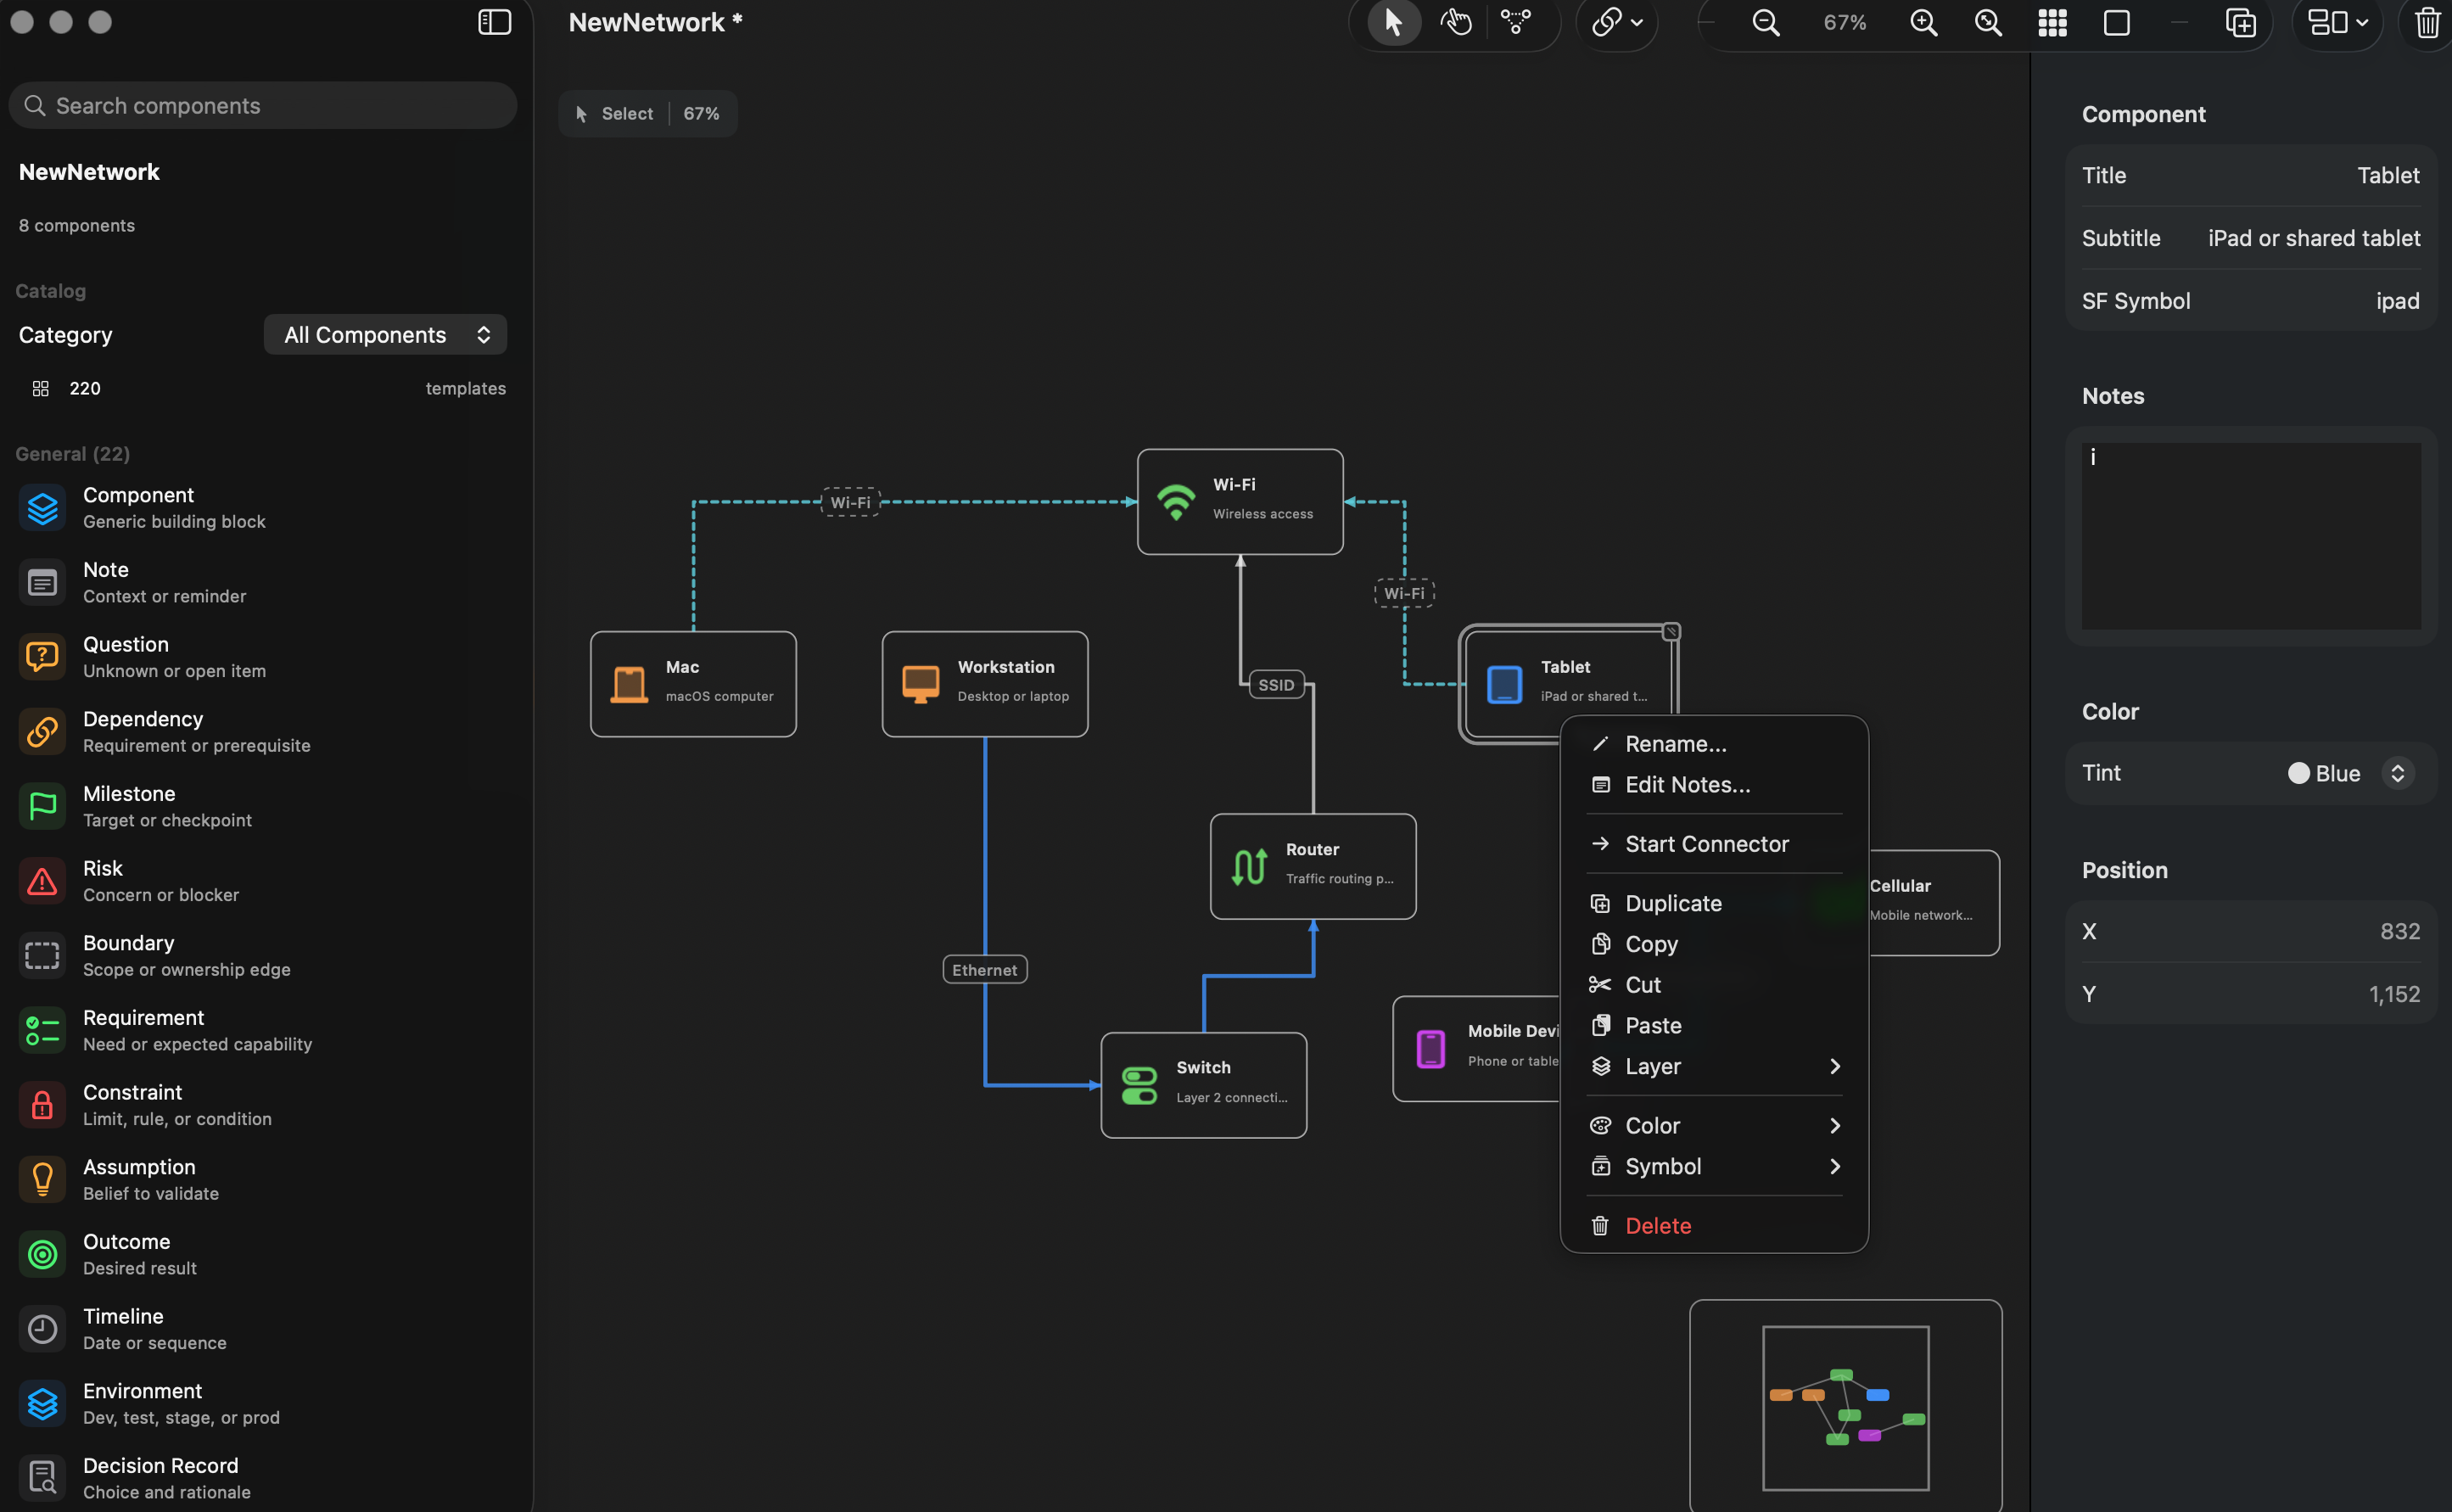
Task: Zoom in with the plus magnifier
Action: tap(1924, 22)
